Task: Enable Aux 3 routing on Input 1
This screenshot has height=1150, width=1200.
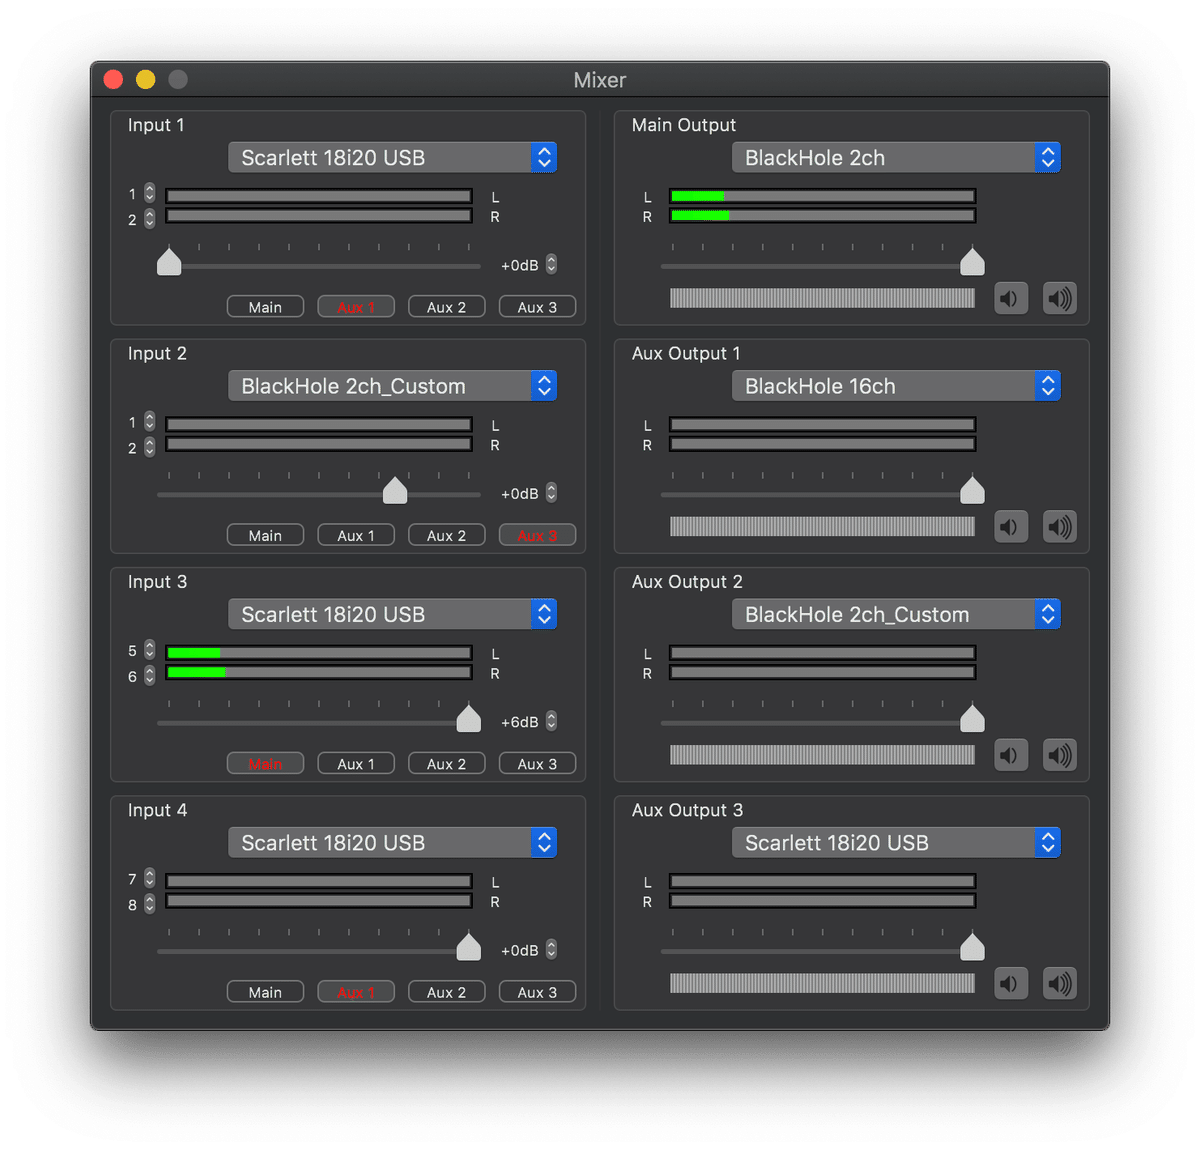Action: click(x=537, y=307)
